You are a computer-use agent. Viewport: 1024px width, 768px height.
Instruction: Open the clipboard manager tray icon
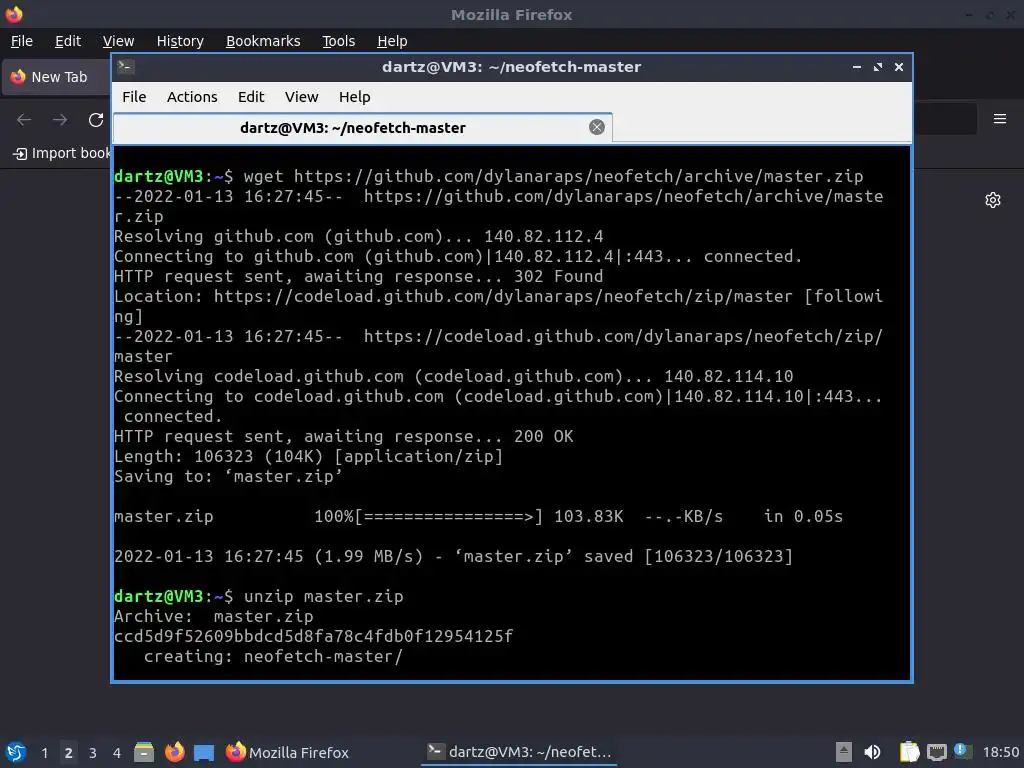coord(909,752)
